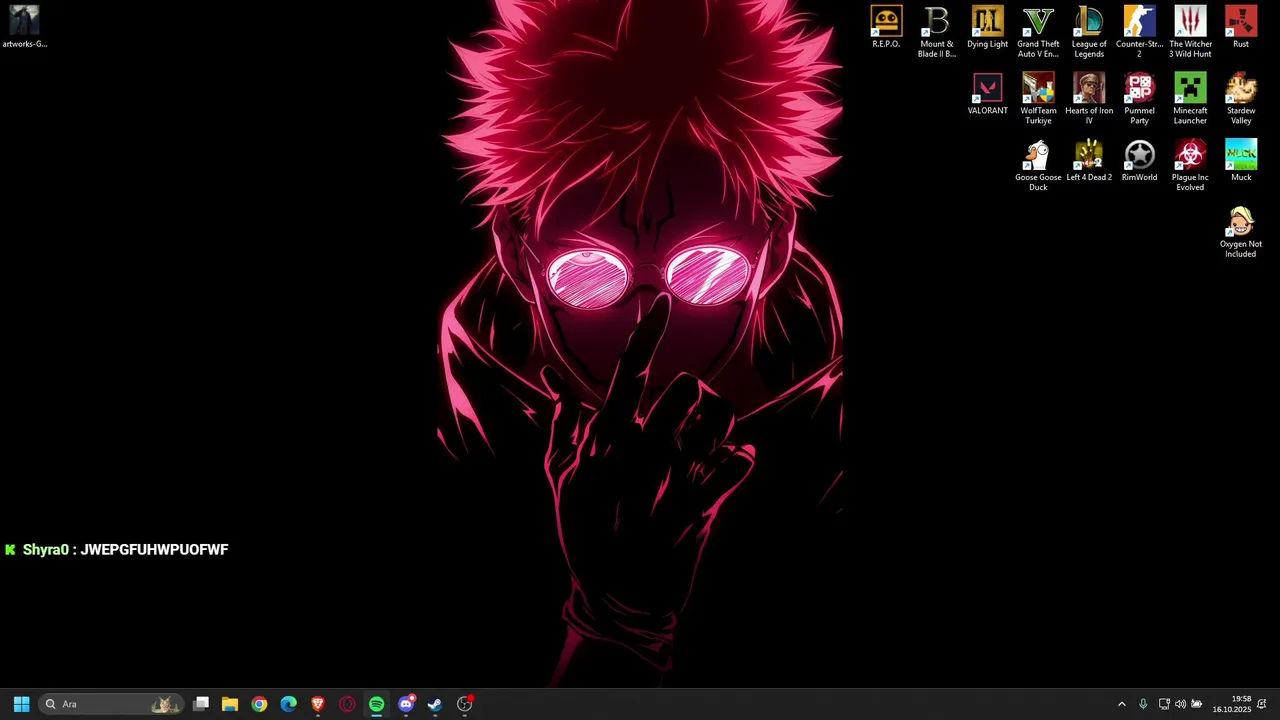Select the RimWorld desktop icon
Image resolution: width=1280 pixels, height=720 pixels.
click(1139, 161)
